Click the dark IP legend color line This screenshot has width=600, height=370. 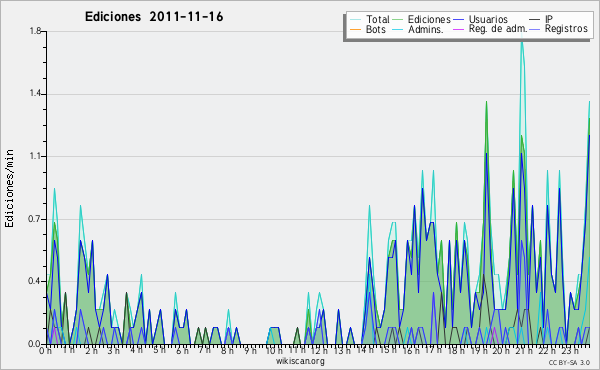pyautogui.click(x=535, y=20)
